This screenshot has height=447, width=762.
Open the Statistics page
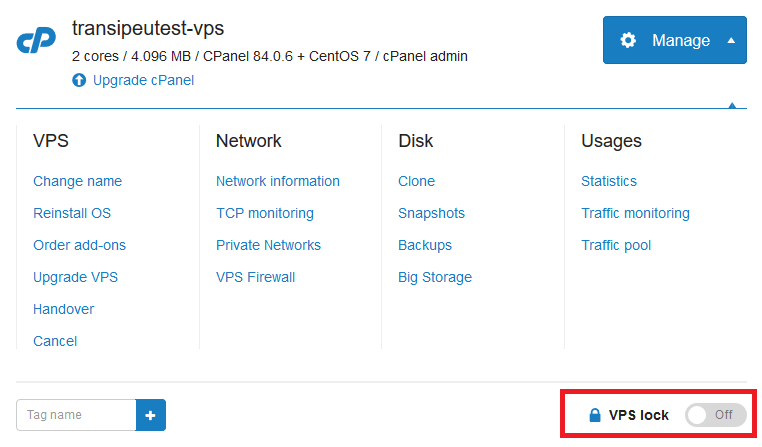609,181
